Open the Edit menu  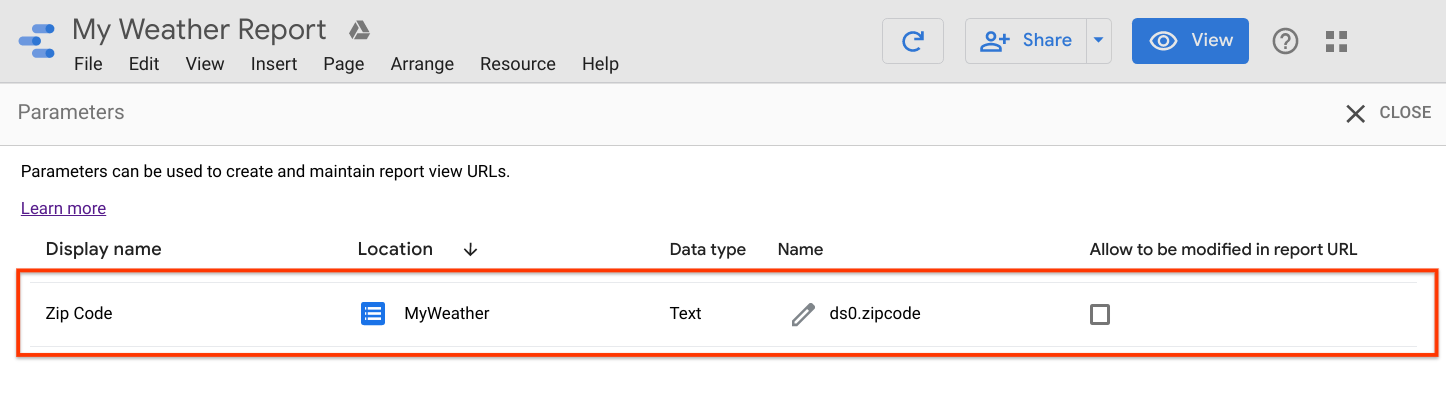(144, 64)
